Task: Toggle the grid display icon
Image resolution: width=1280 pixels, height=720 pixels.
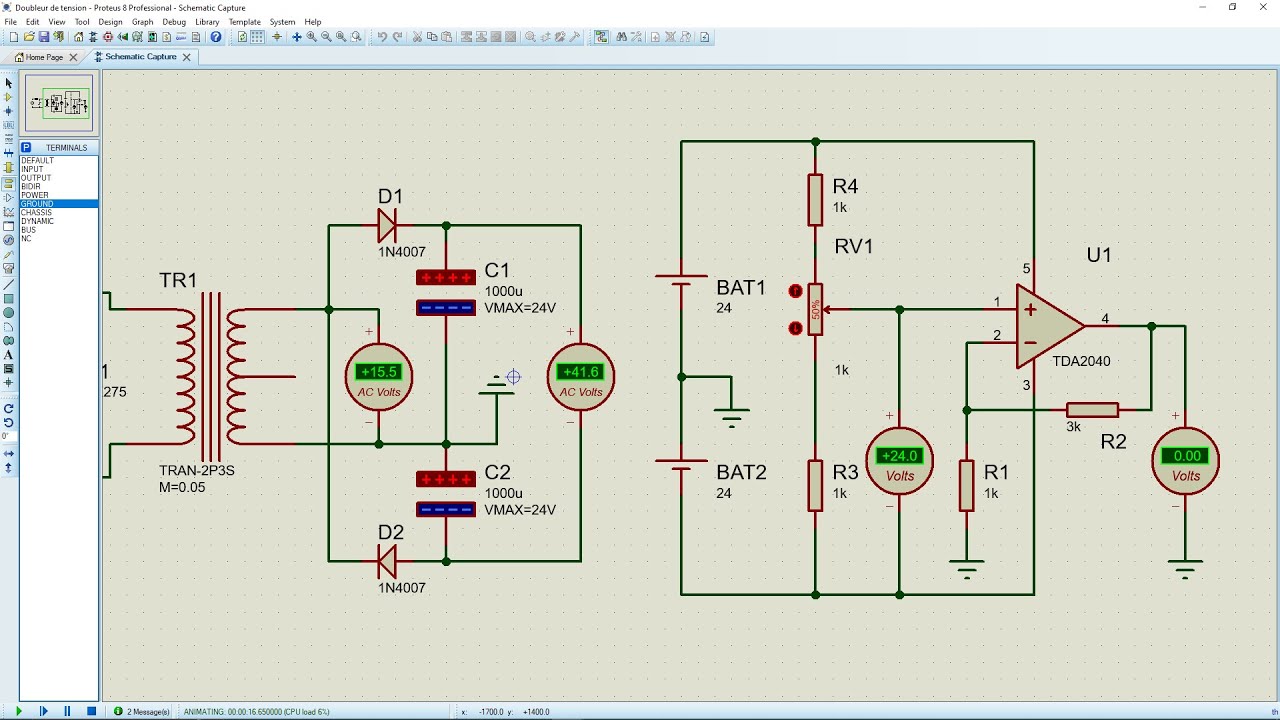Action: tap(257, 37)
